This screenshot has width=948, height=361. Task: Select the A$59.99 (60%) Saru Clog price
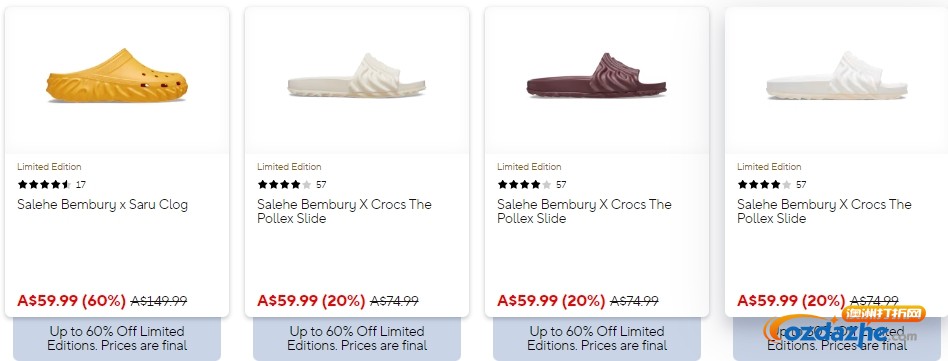pyautogui.click(x=71, y=301)
